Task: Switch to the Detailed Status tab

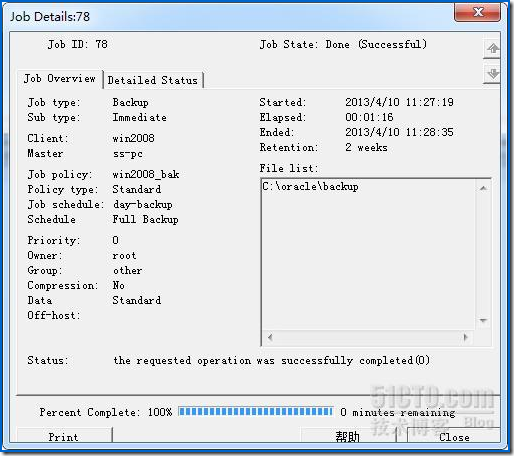Action: click(x=153, y=80)
